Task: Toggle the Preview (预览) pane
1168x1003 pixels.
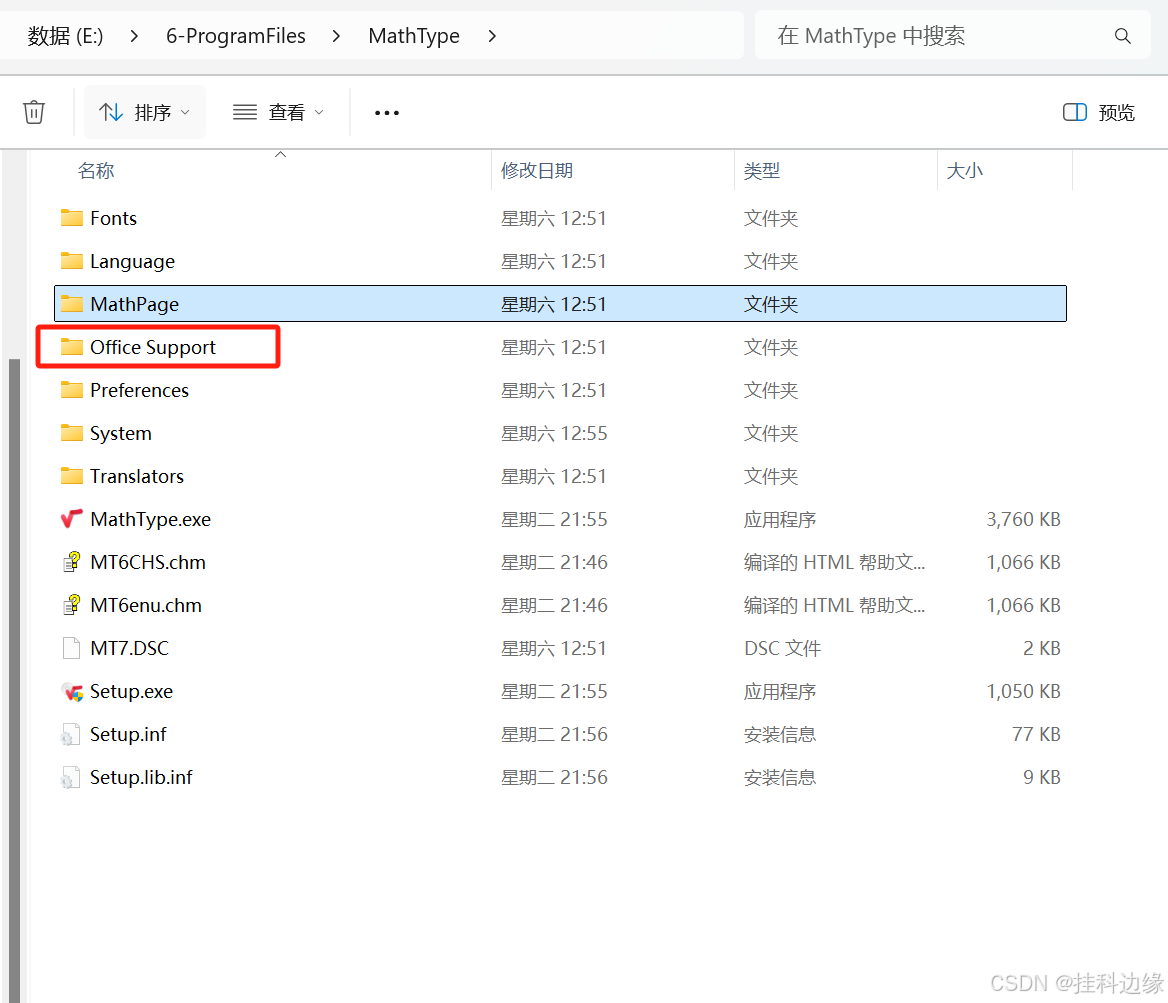Action: tap(1098, 113)
